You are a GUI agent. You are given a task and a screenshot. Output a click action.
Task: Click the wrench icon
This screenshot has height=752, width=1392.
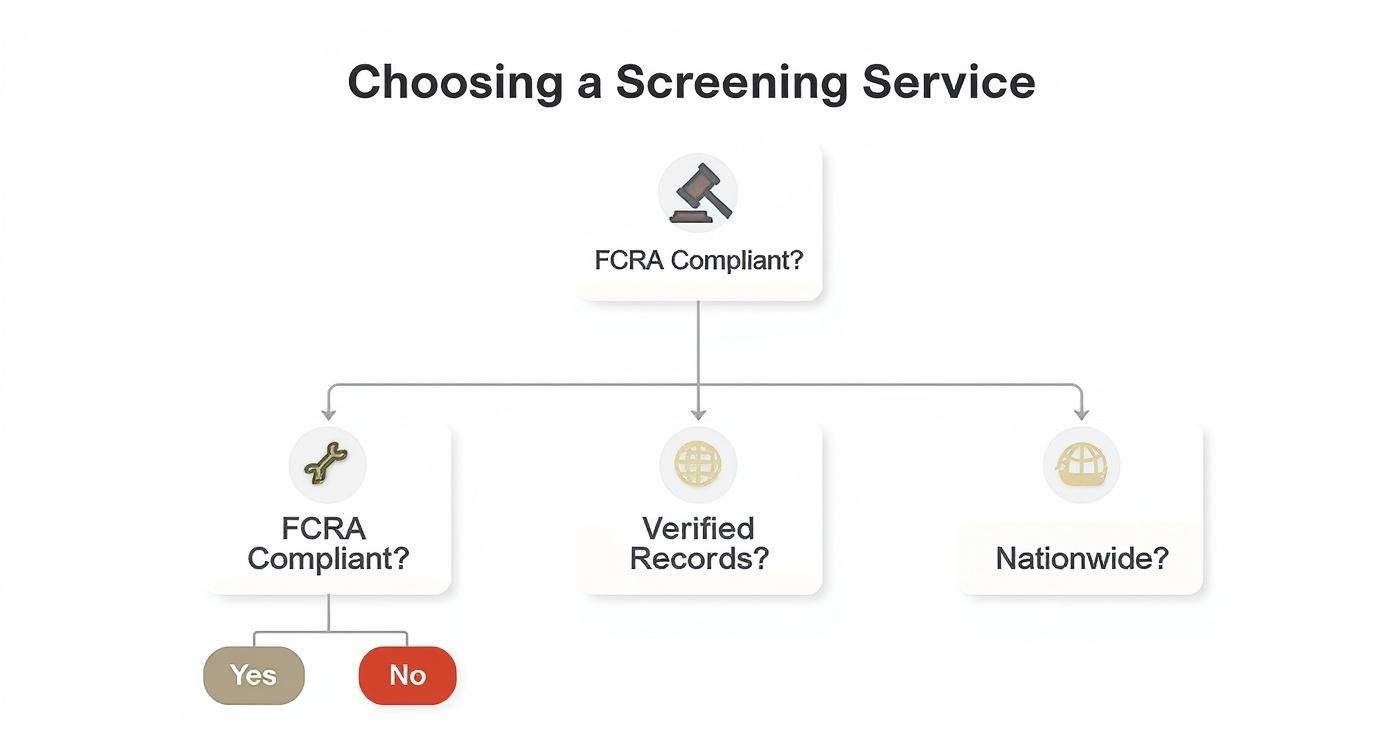tap(327, 464)
